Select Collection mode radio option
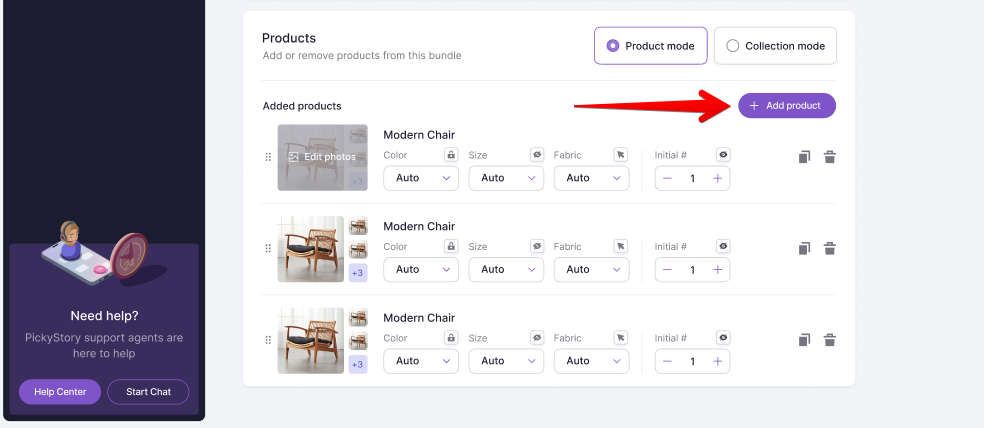This screenshot has width=984, height=428. click(x=775, y=46)
